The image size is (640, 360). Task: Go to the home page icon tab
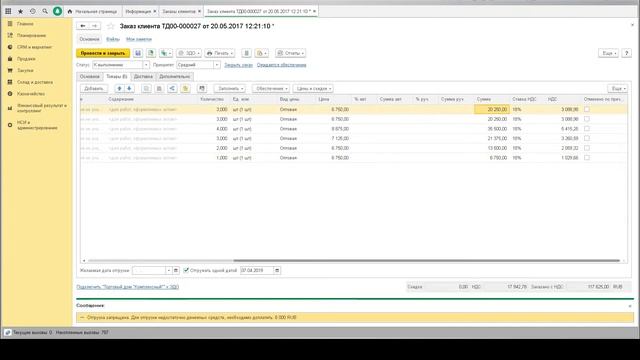click(70, 11)
